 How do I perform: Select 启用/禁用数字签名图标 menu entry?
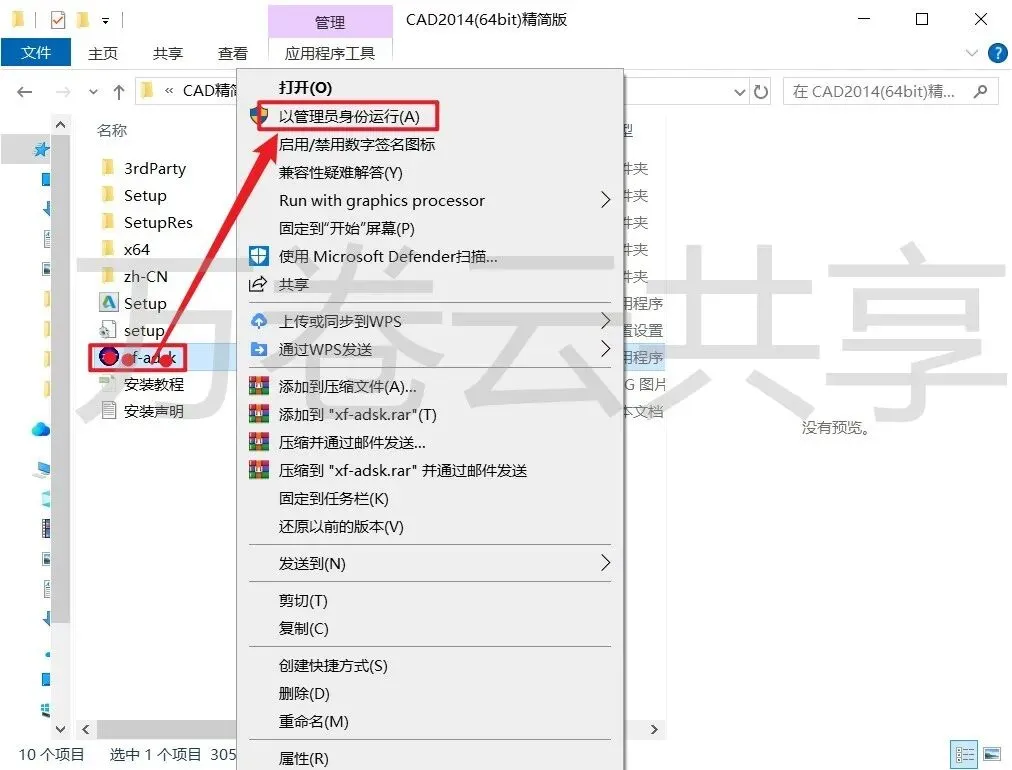[x=356, y=145]
